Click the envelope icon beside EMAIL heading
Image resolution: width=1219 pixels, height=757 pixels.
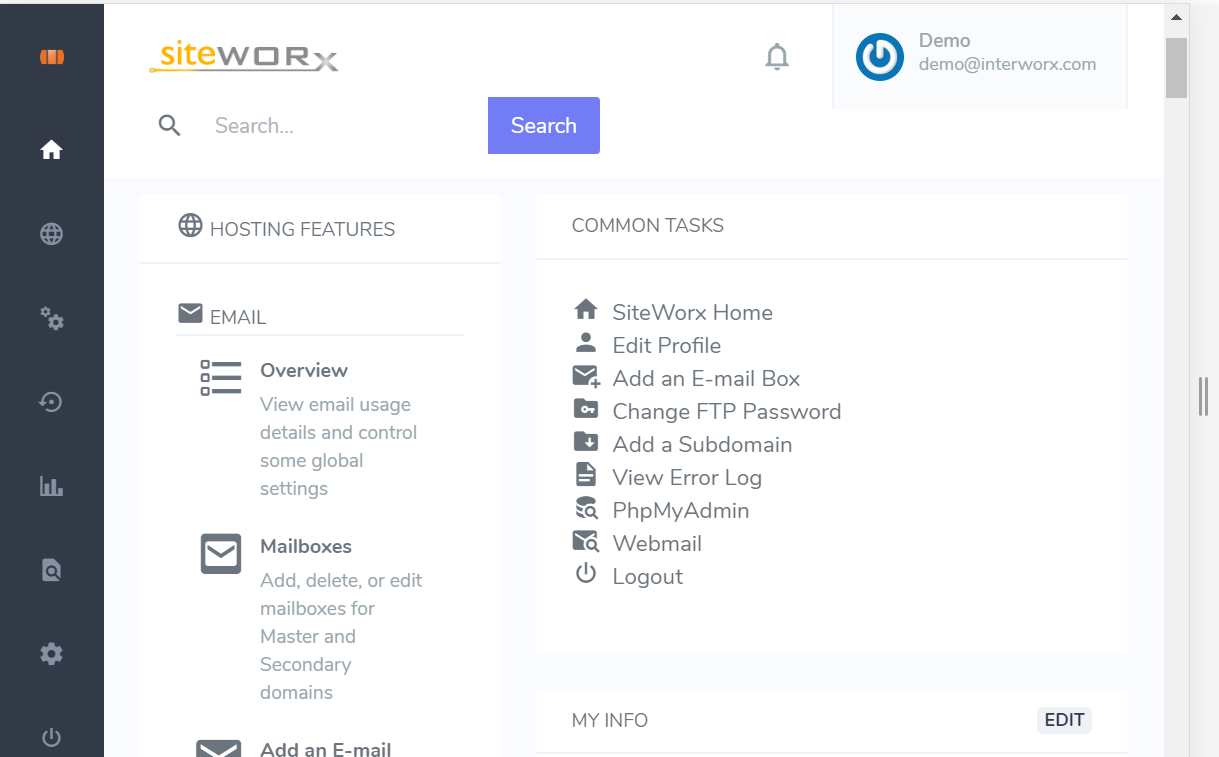coord(190,314)
